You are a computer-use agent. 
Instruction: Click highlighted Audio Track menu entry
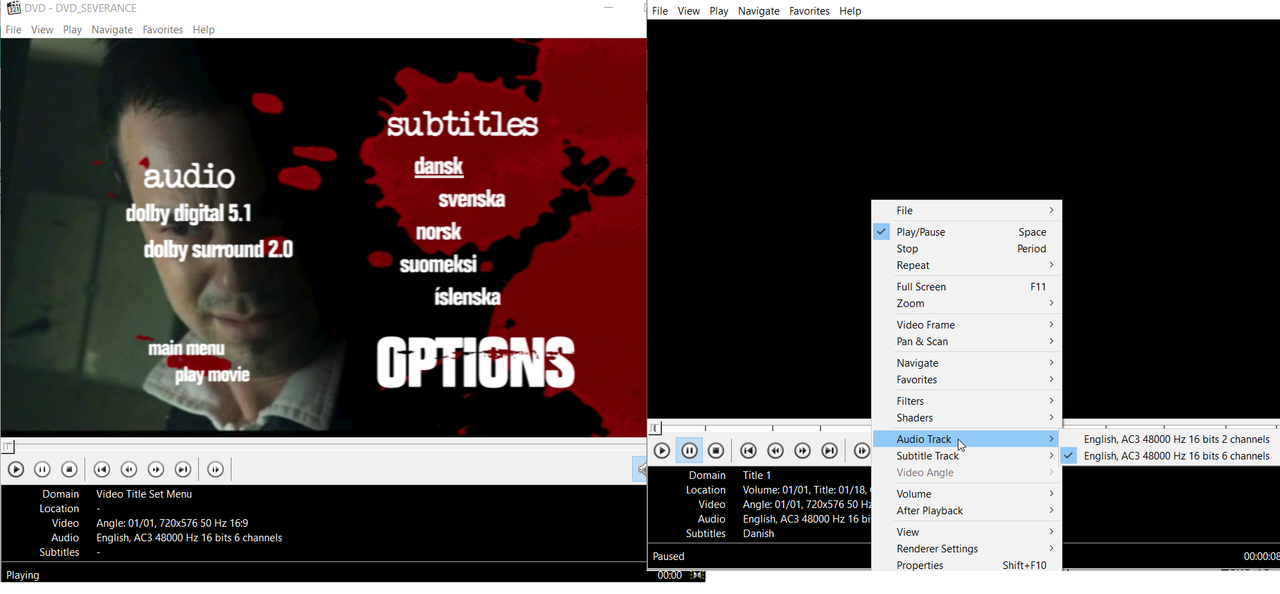point(966,439)
